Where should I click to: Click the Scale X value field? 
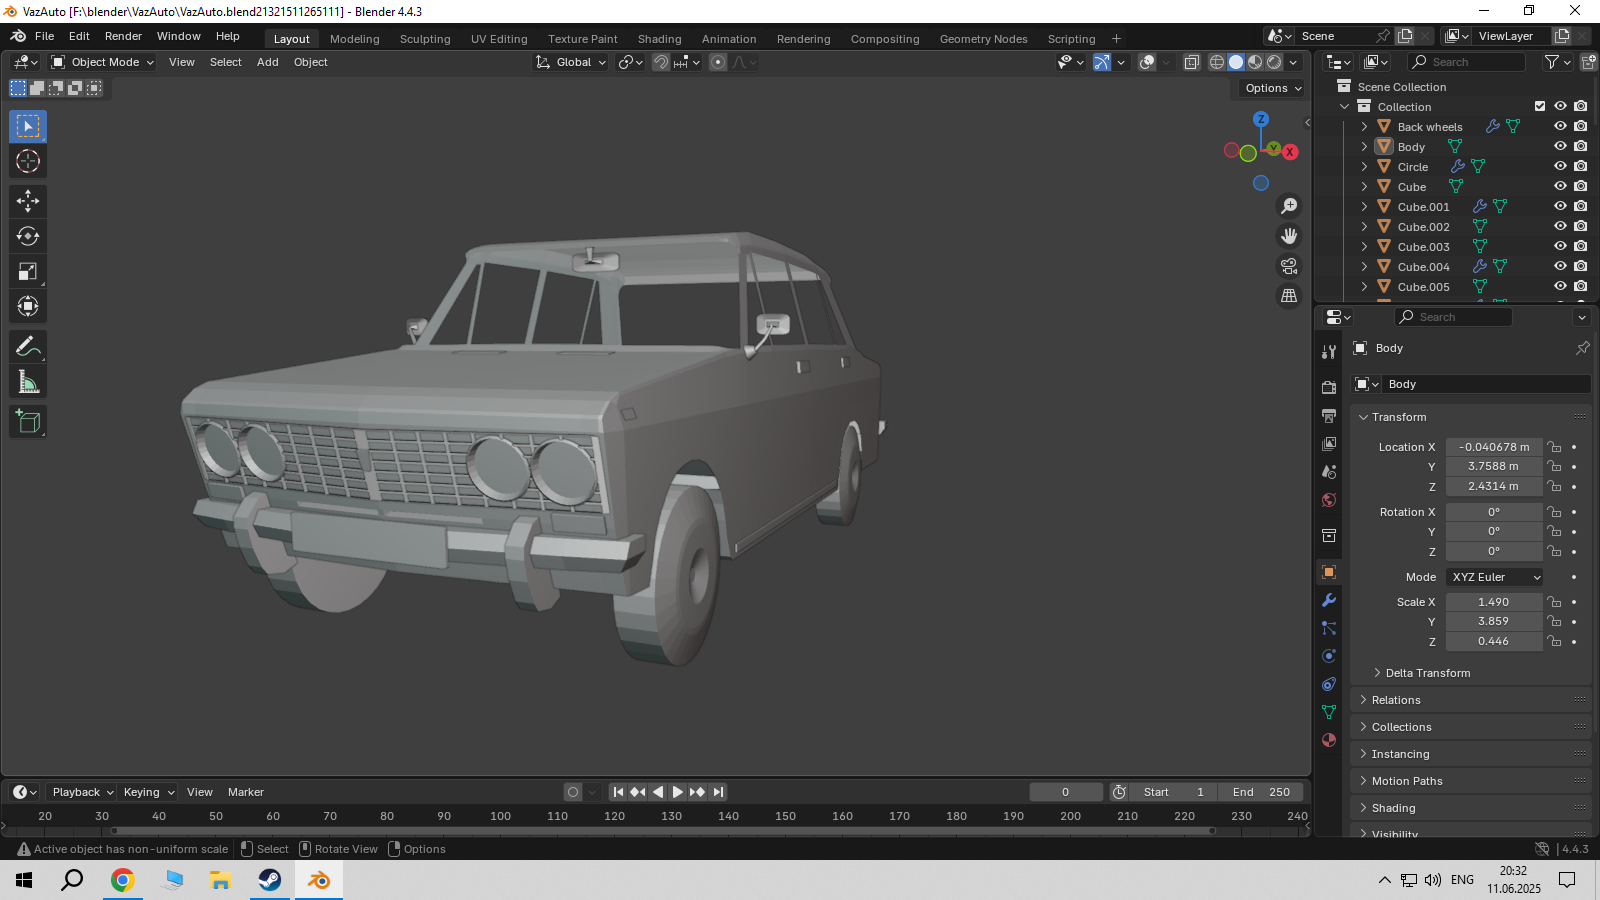click(x=1493, y=602)
